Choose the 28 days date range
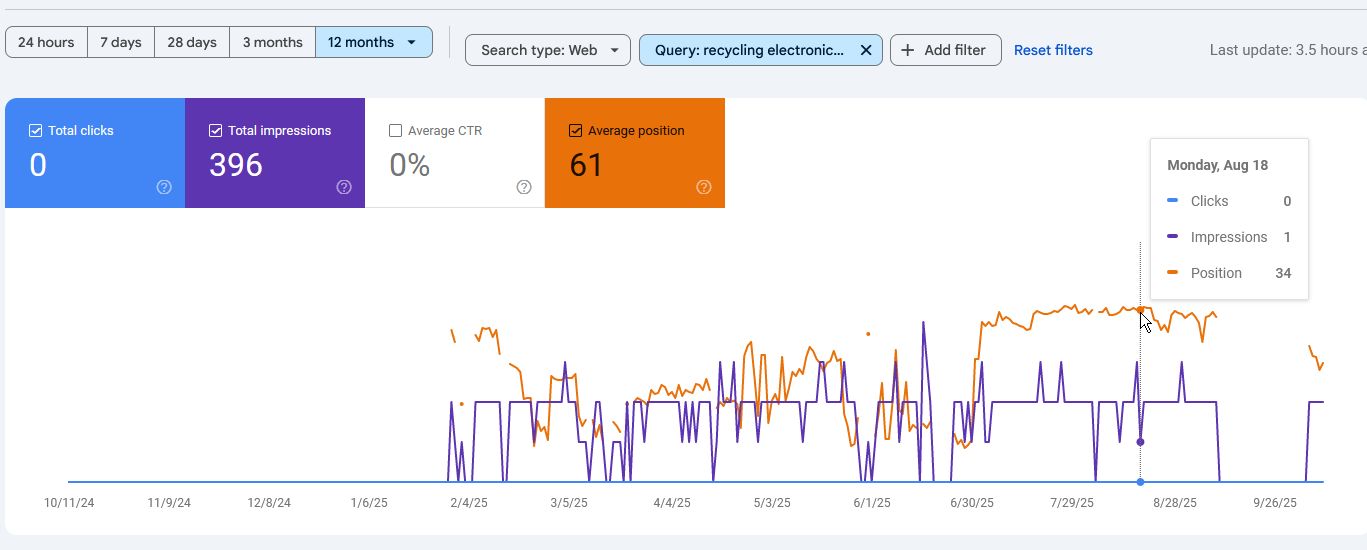 pos(192,42)
